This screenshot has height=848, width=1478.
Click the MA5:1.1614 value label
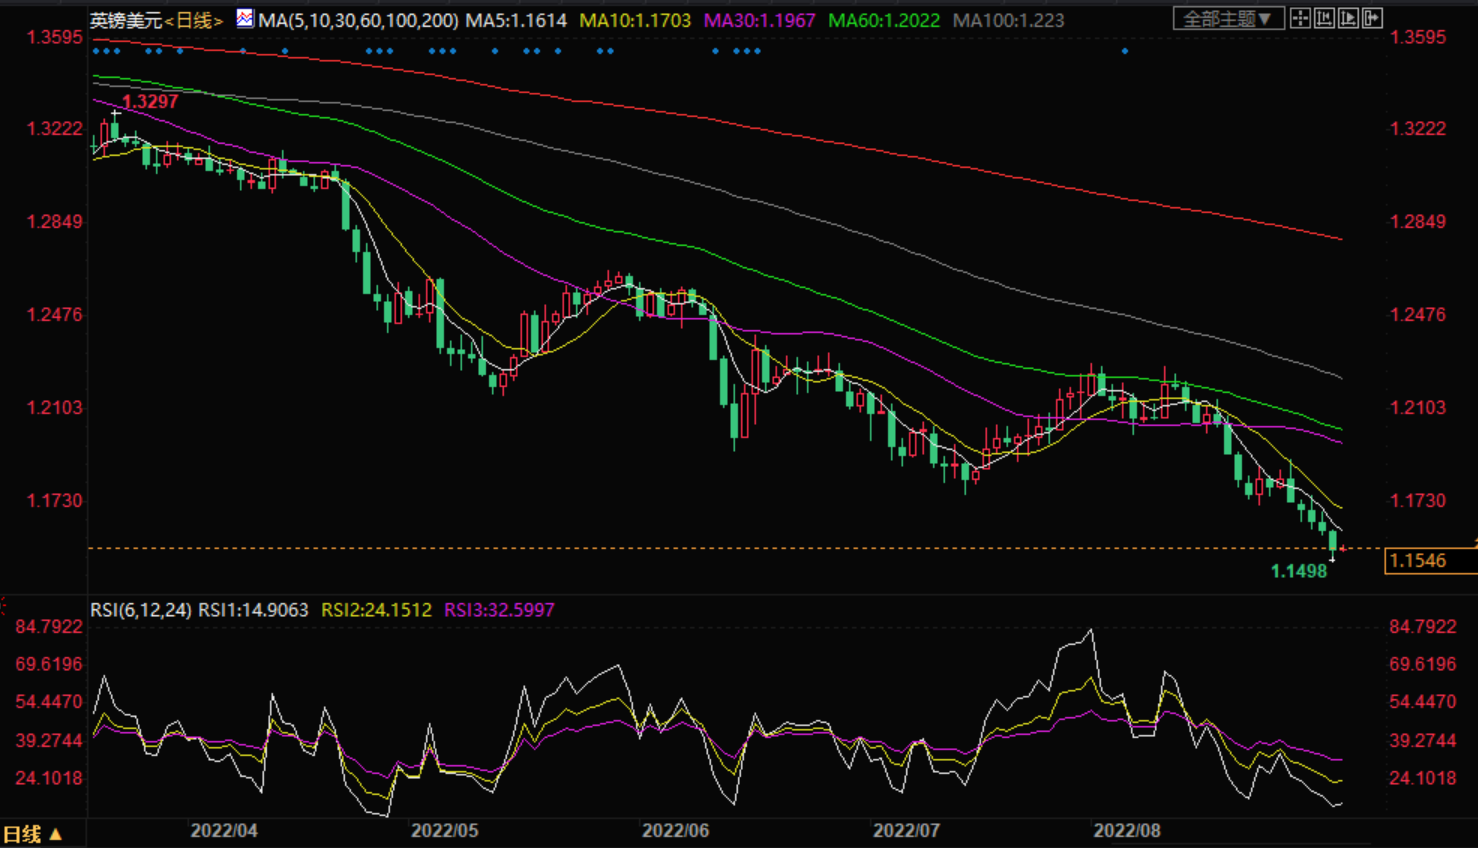click(516, 20)
